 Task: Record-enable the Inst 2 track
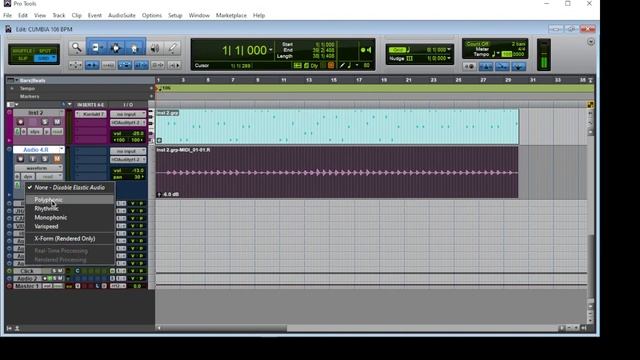tap(20, 122)
